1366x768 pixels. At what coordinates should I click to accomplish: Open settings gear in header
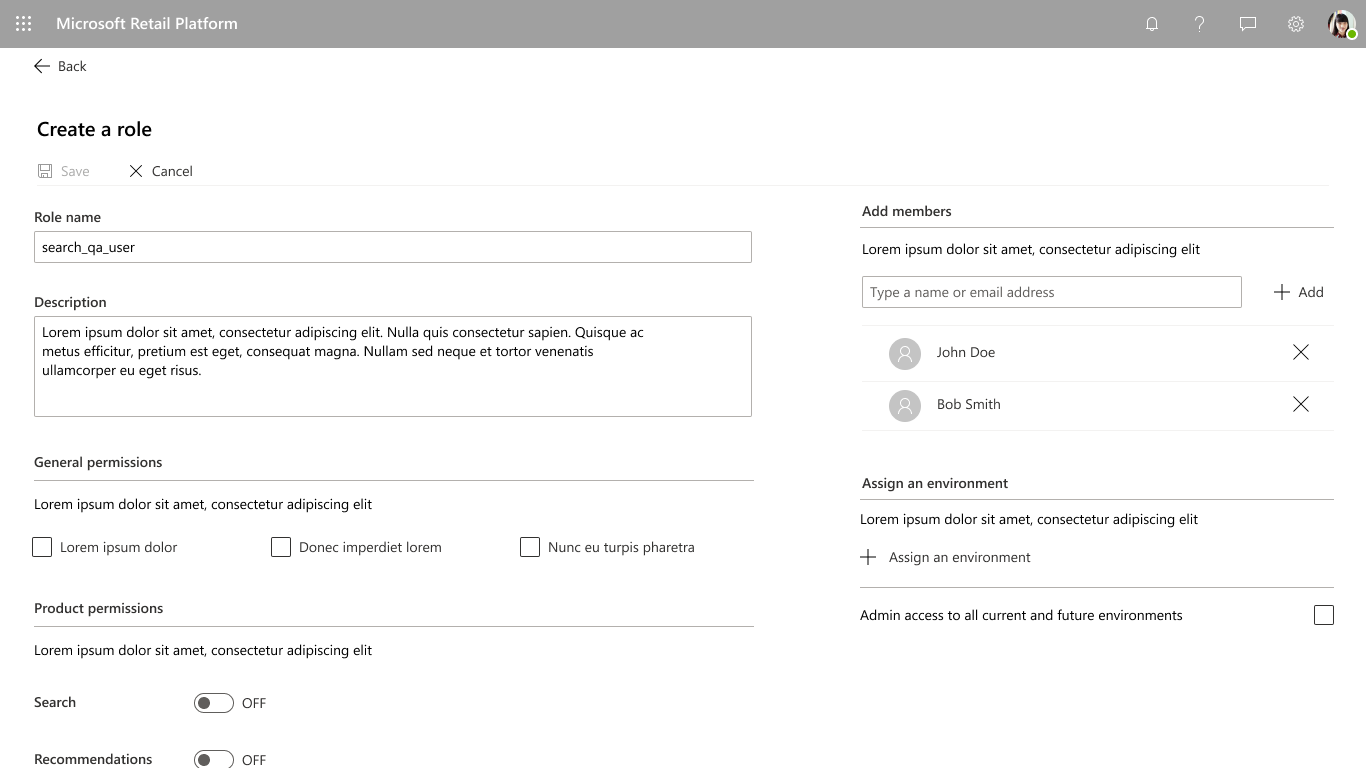pos(1296,24)
